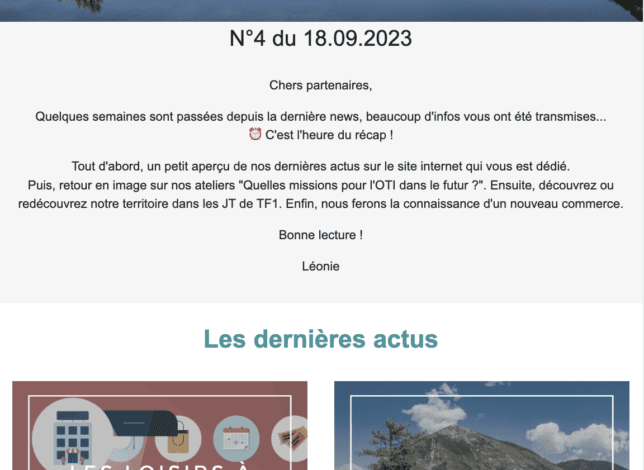Open the "Les loisirs à" news card title
This screenshot has width=644, height=470.
pos(160,463)
